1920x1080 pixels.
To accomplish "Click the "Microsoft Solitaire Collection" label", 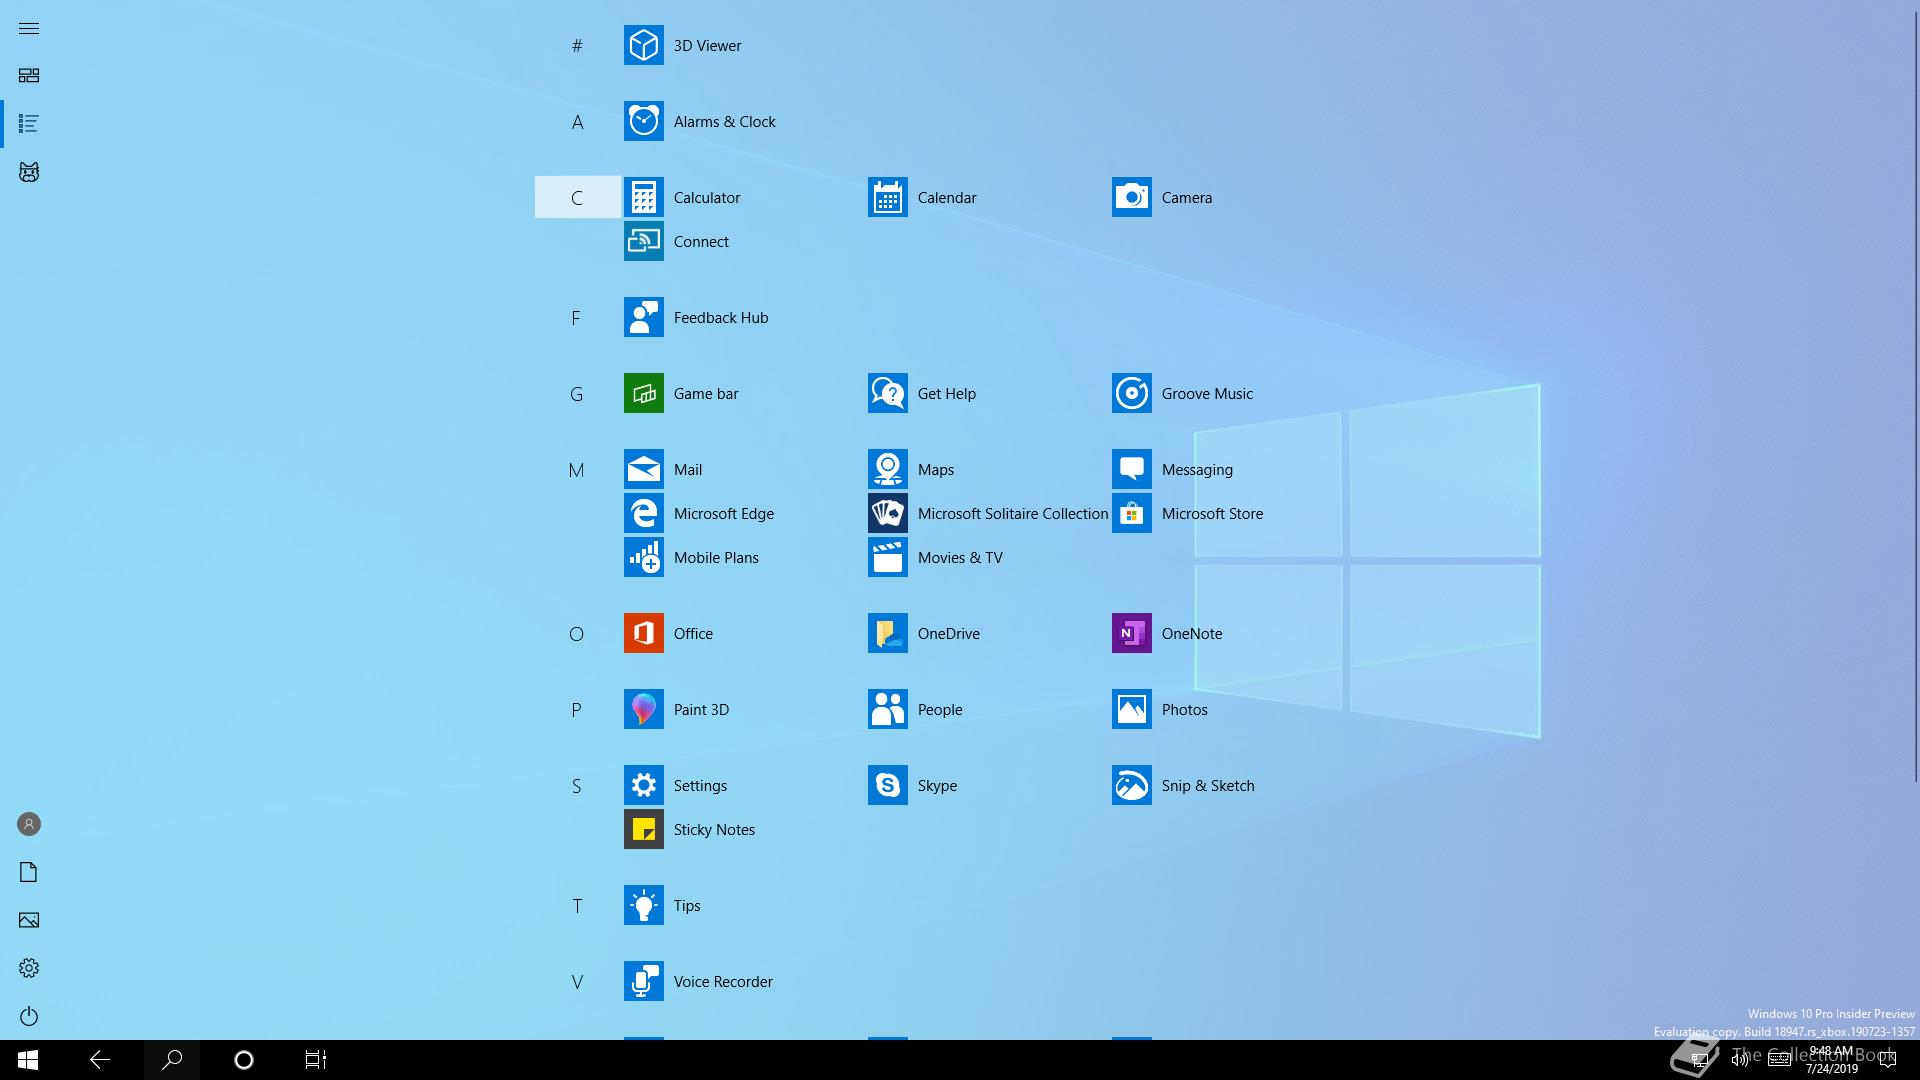I will [1013, 513].
